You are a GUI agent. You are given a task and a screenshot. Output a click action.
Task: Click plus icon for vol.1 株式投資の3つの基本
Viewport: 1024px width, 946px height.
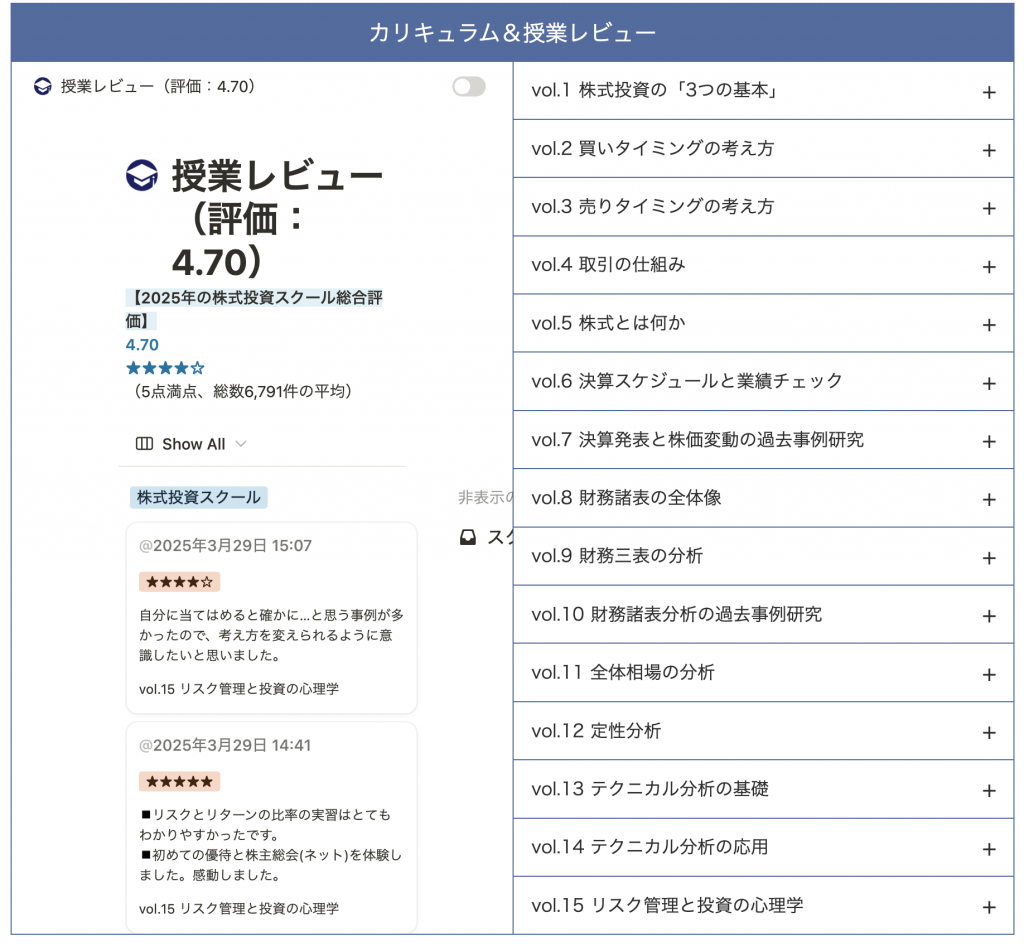988,92
